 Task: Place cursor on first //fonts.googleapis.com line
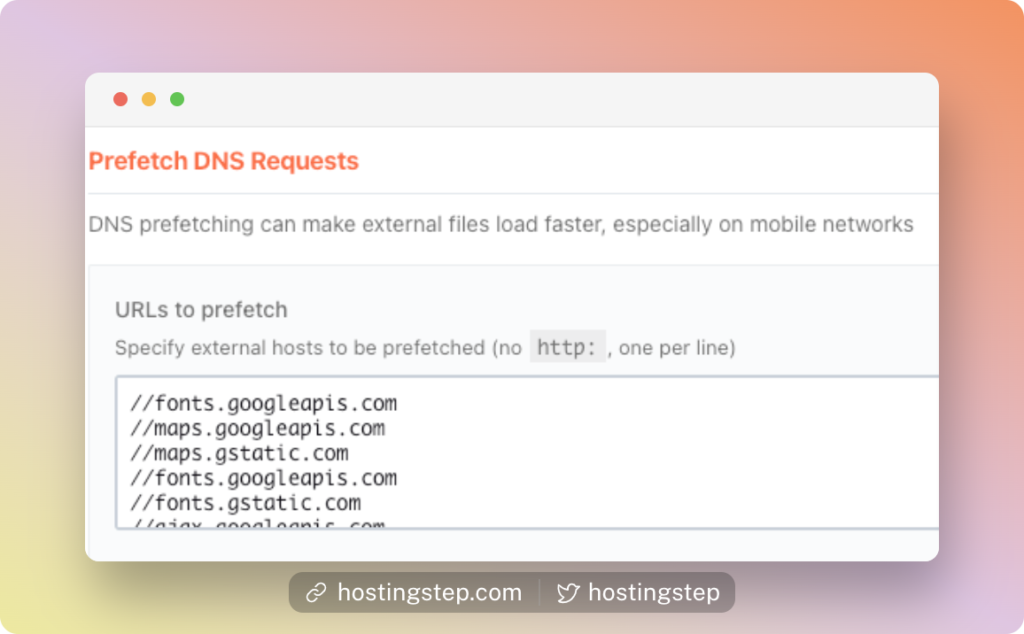pos(263,404)
